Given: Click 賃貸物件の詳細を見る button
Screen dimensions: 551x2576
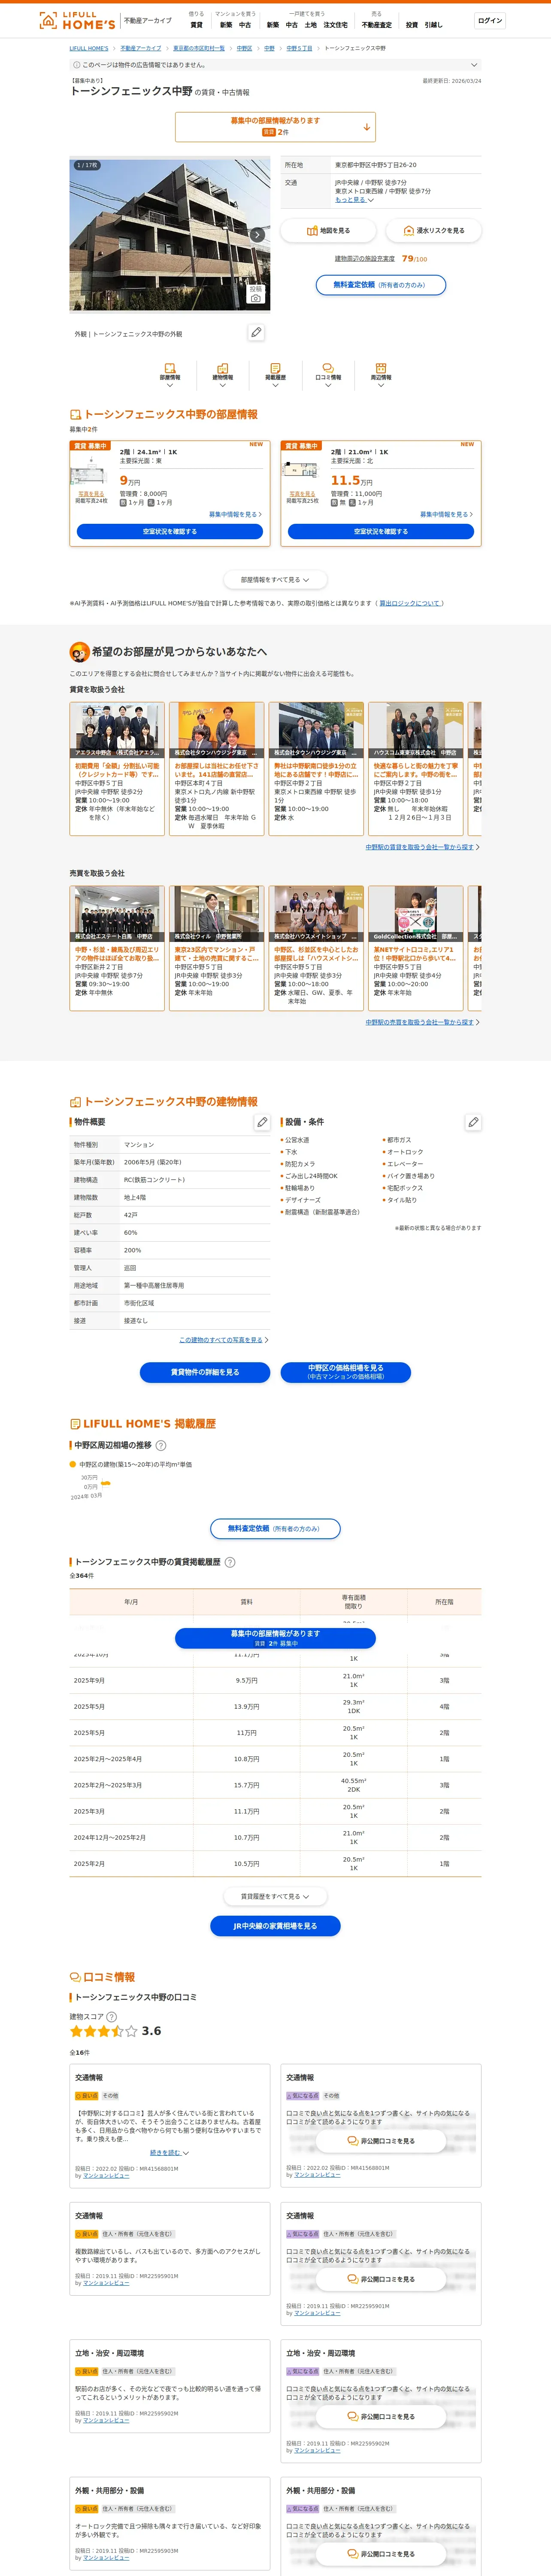Looking at the screenshot, I should (x=205, y=1372).
